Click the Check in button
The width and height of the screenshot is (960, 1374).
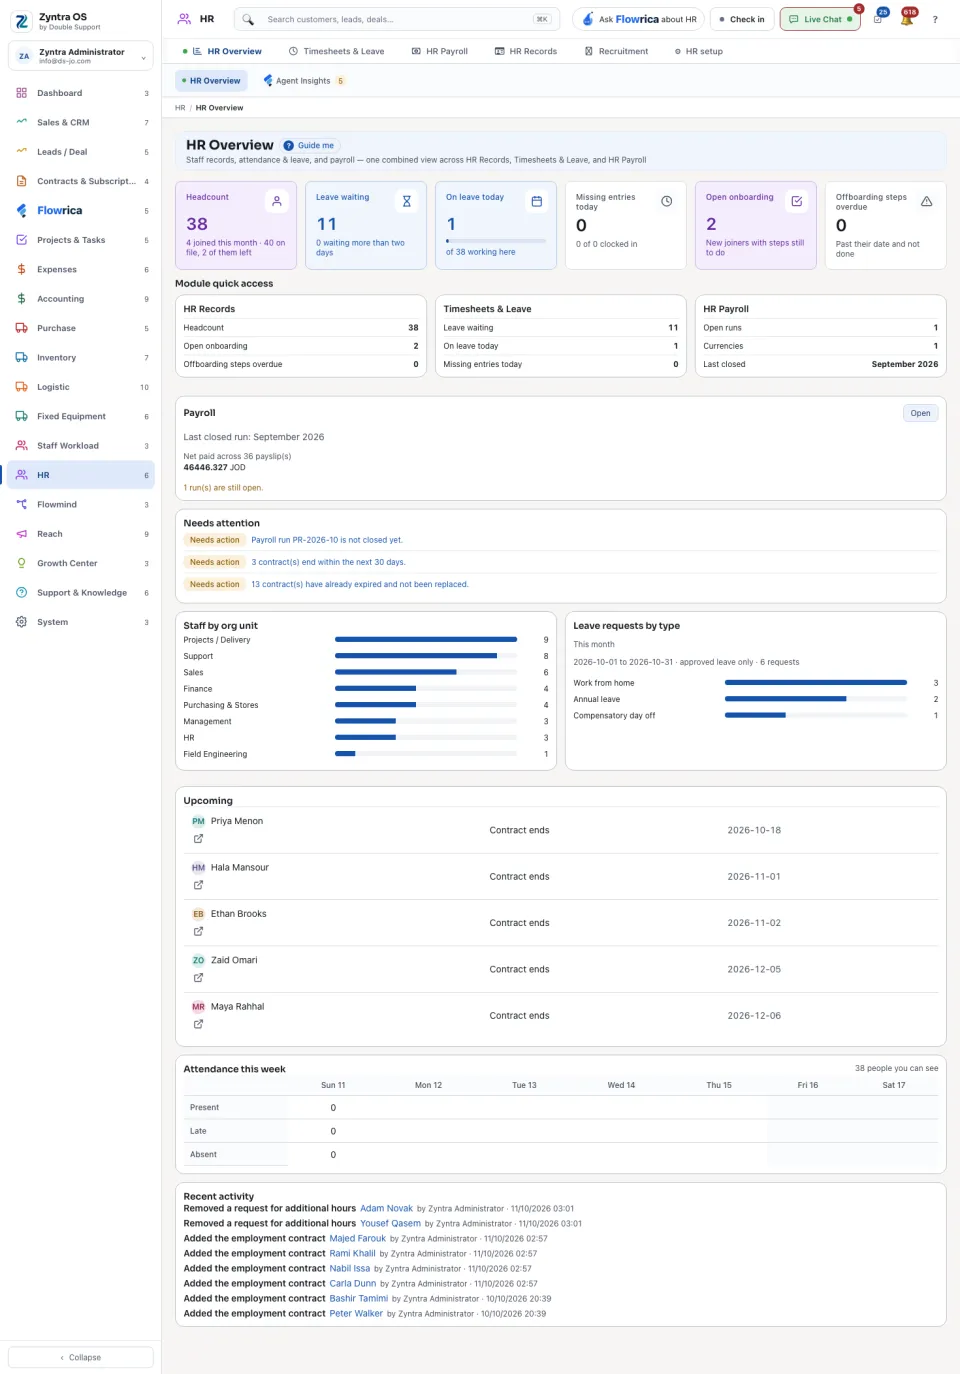coord(742,19)
